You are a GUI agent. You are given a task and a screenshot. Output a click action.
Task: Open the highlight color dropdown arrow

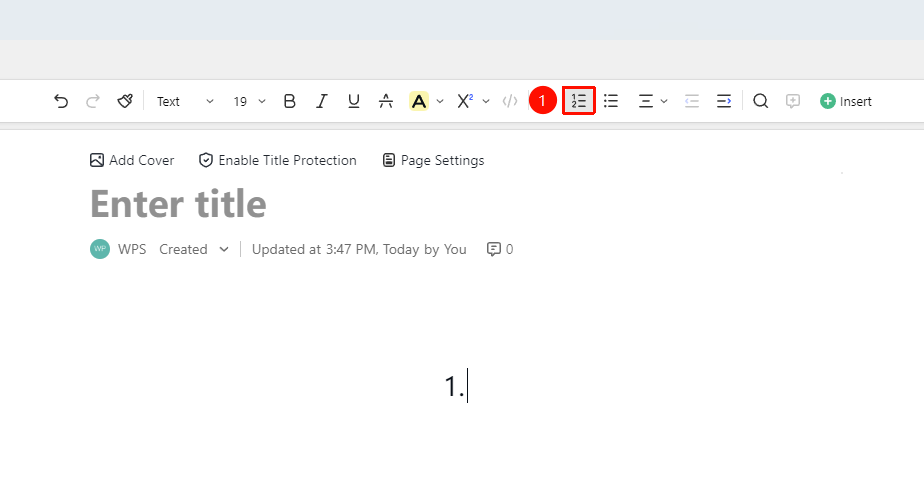pos(440,101)
